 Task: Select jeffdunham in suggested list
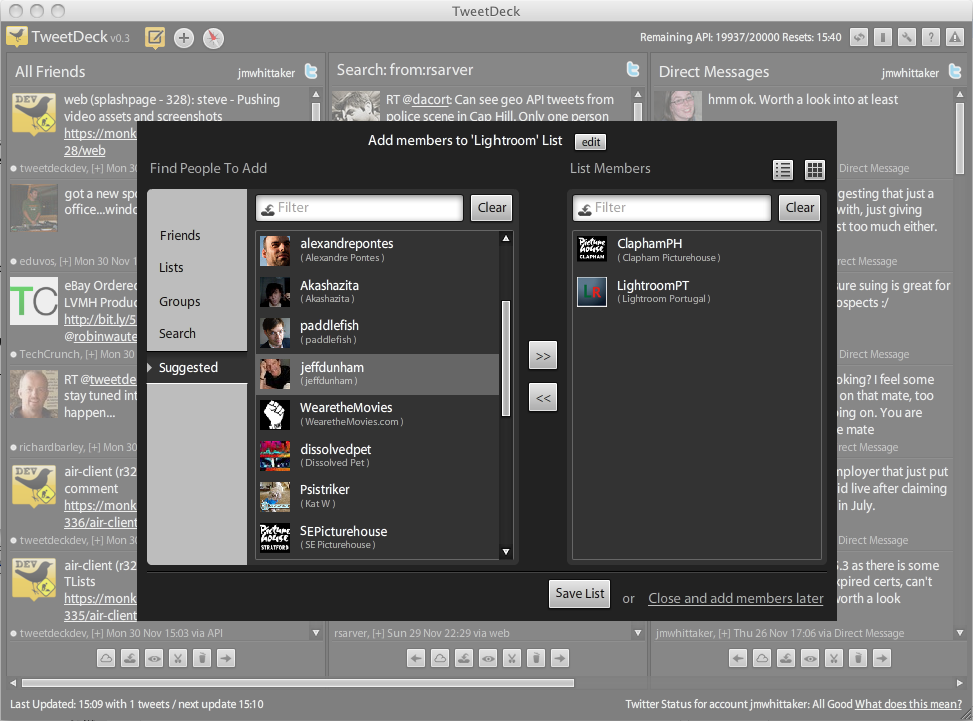tap(377, 374)
